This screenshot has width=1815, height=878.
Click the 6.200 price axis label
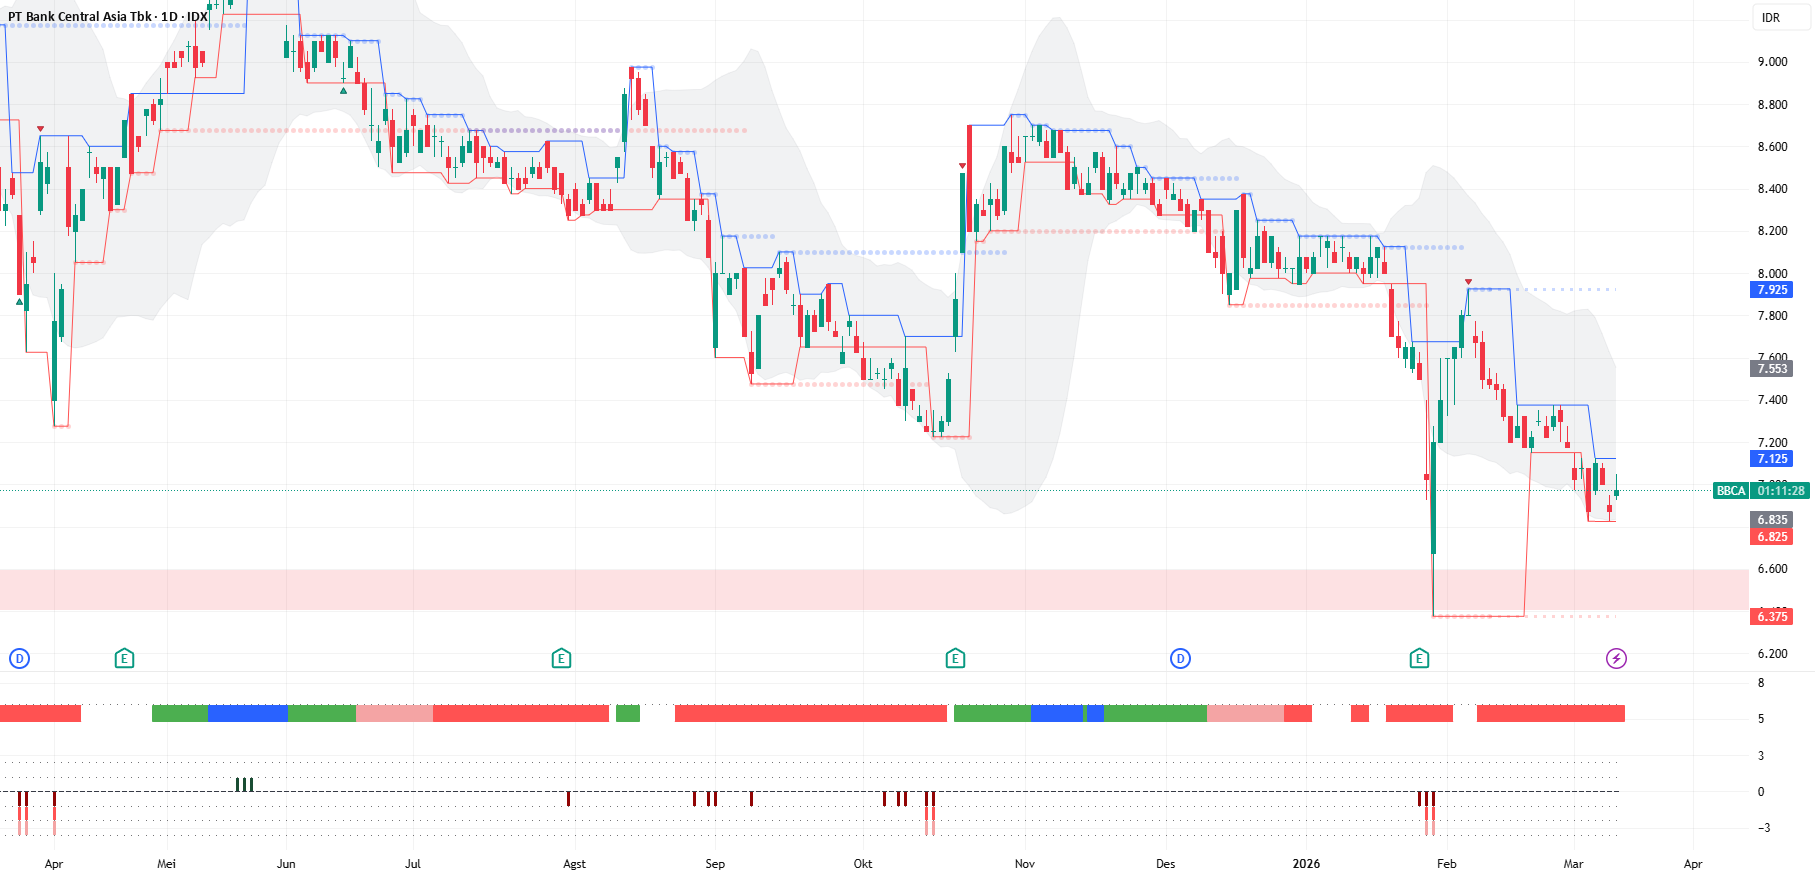[x=1772, y=654]
